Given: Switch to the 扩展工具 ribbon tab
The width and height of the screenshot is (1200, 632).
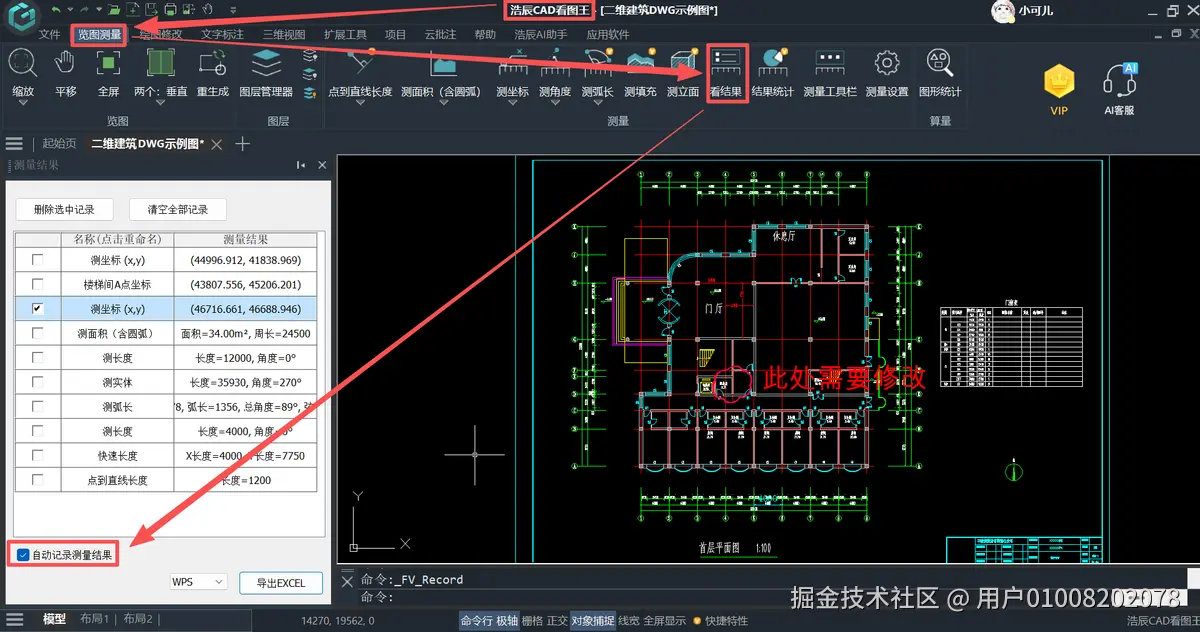Looking at the screenshot, I should pos(345,34).
